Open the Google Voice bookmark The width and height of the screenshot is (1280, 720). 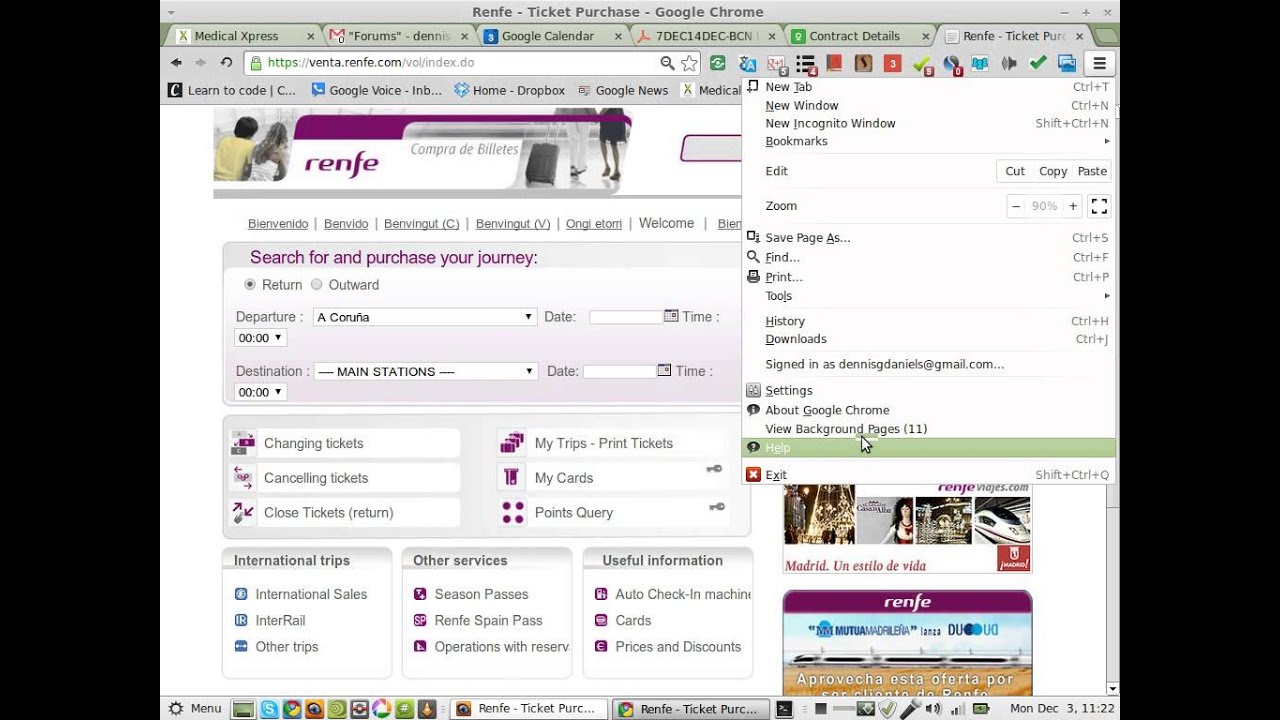pos(377,90)
